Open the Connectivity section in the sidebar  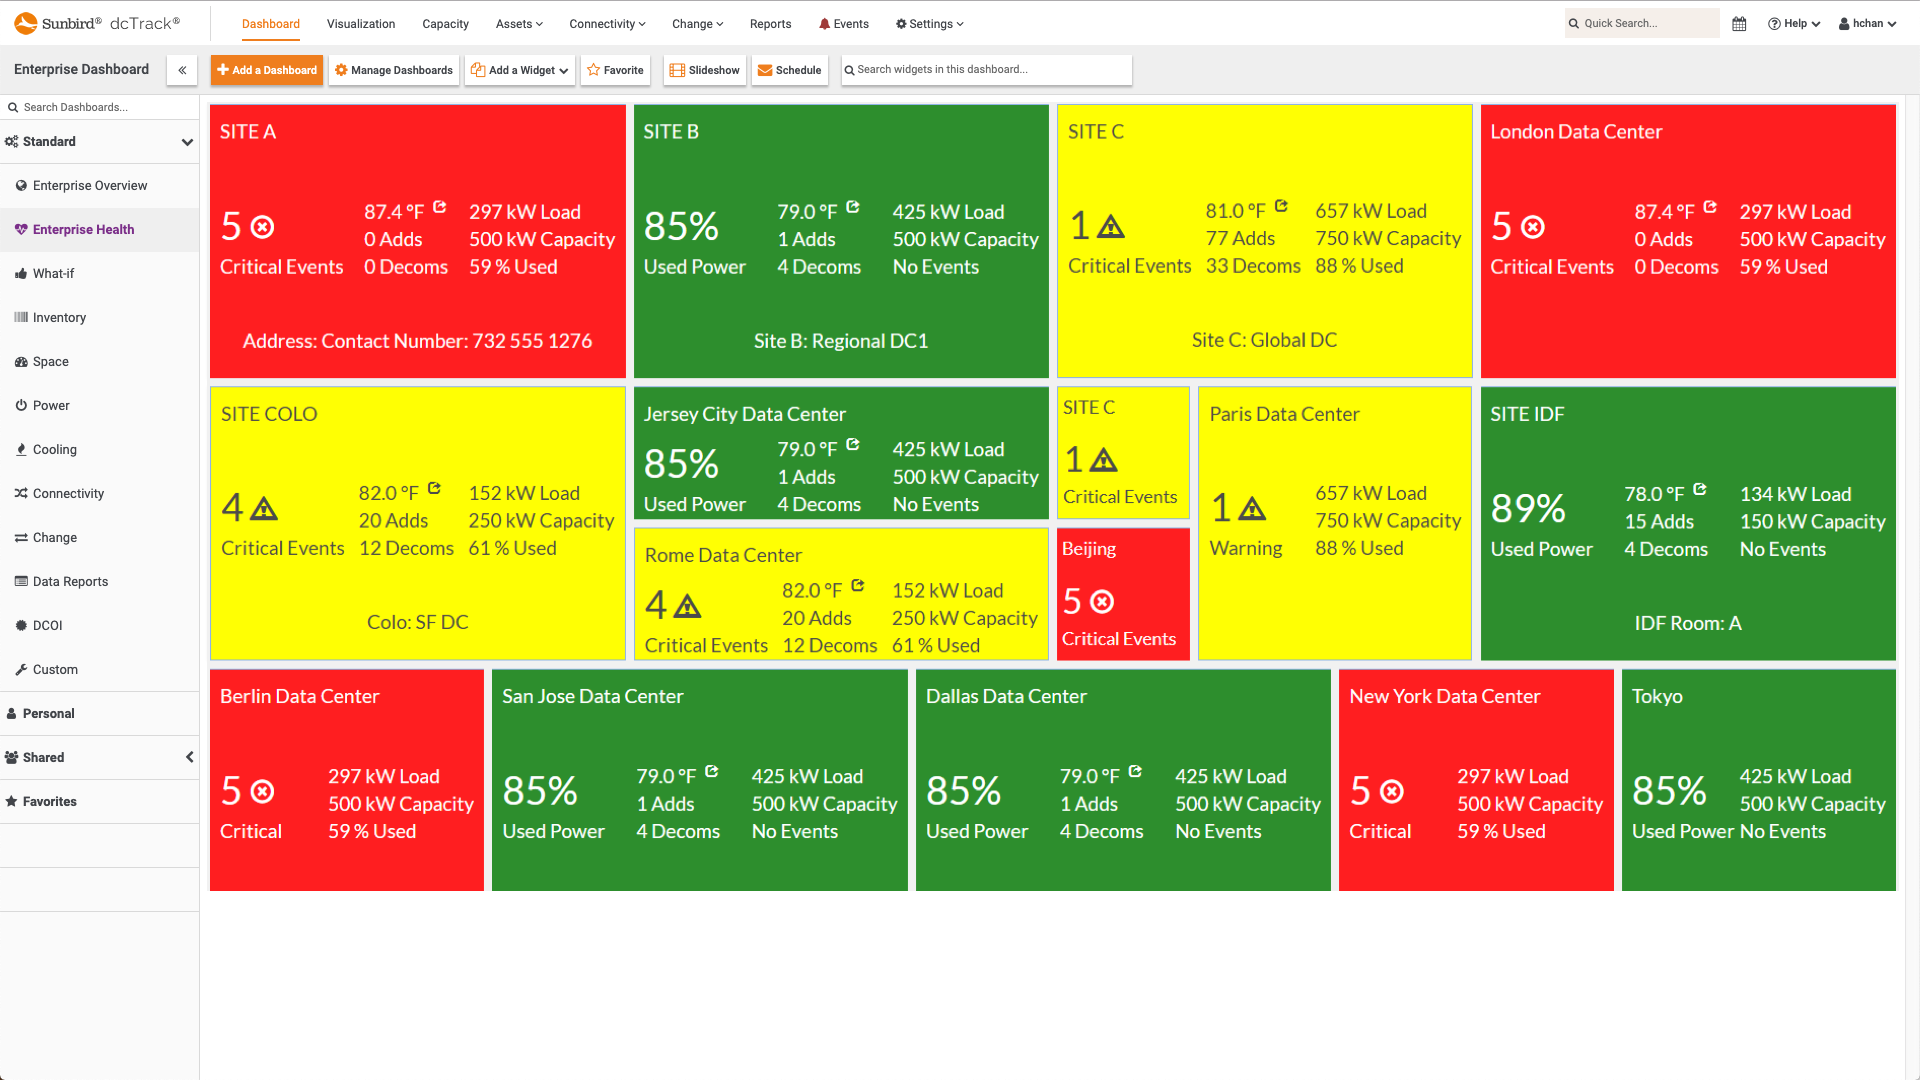click(66, 493)
